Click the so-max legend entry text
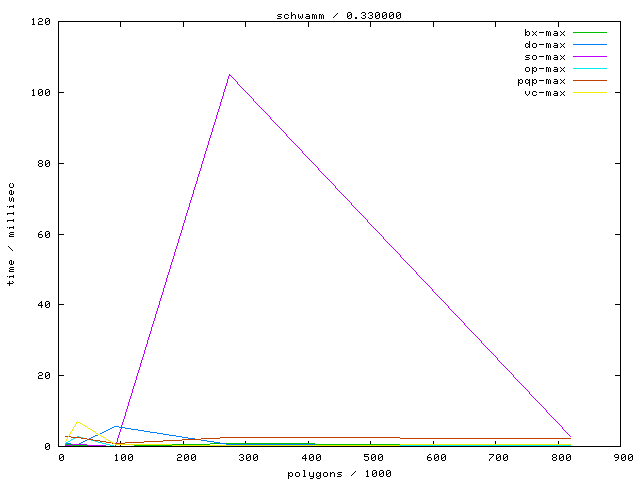640x480 pixels. 545,57
